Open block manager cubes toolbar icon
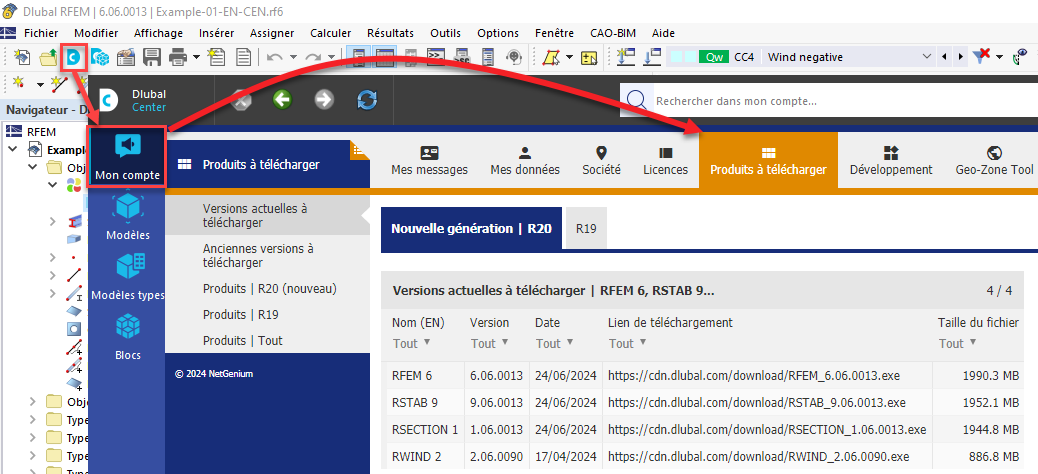 (100, 58)
